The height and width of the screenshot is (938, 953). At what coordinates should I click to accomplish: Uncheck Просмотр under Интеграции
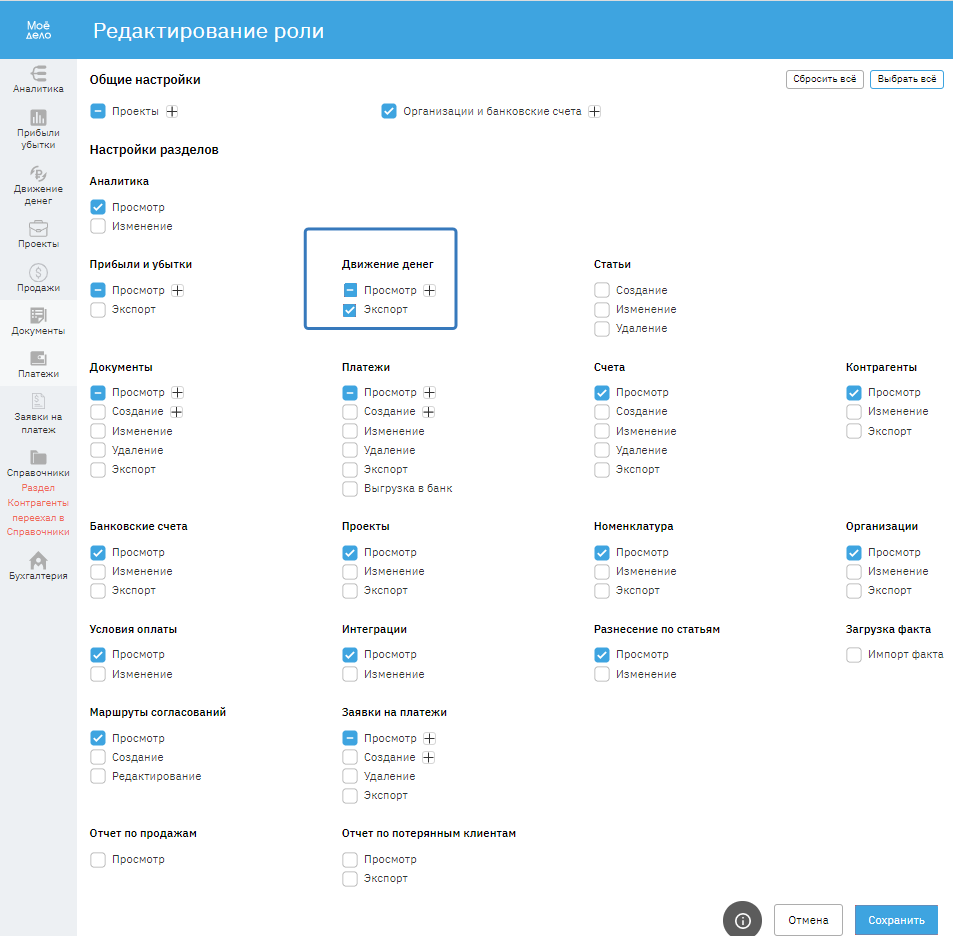(350, 655)
